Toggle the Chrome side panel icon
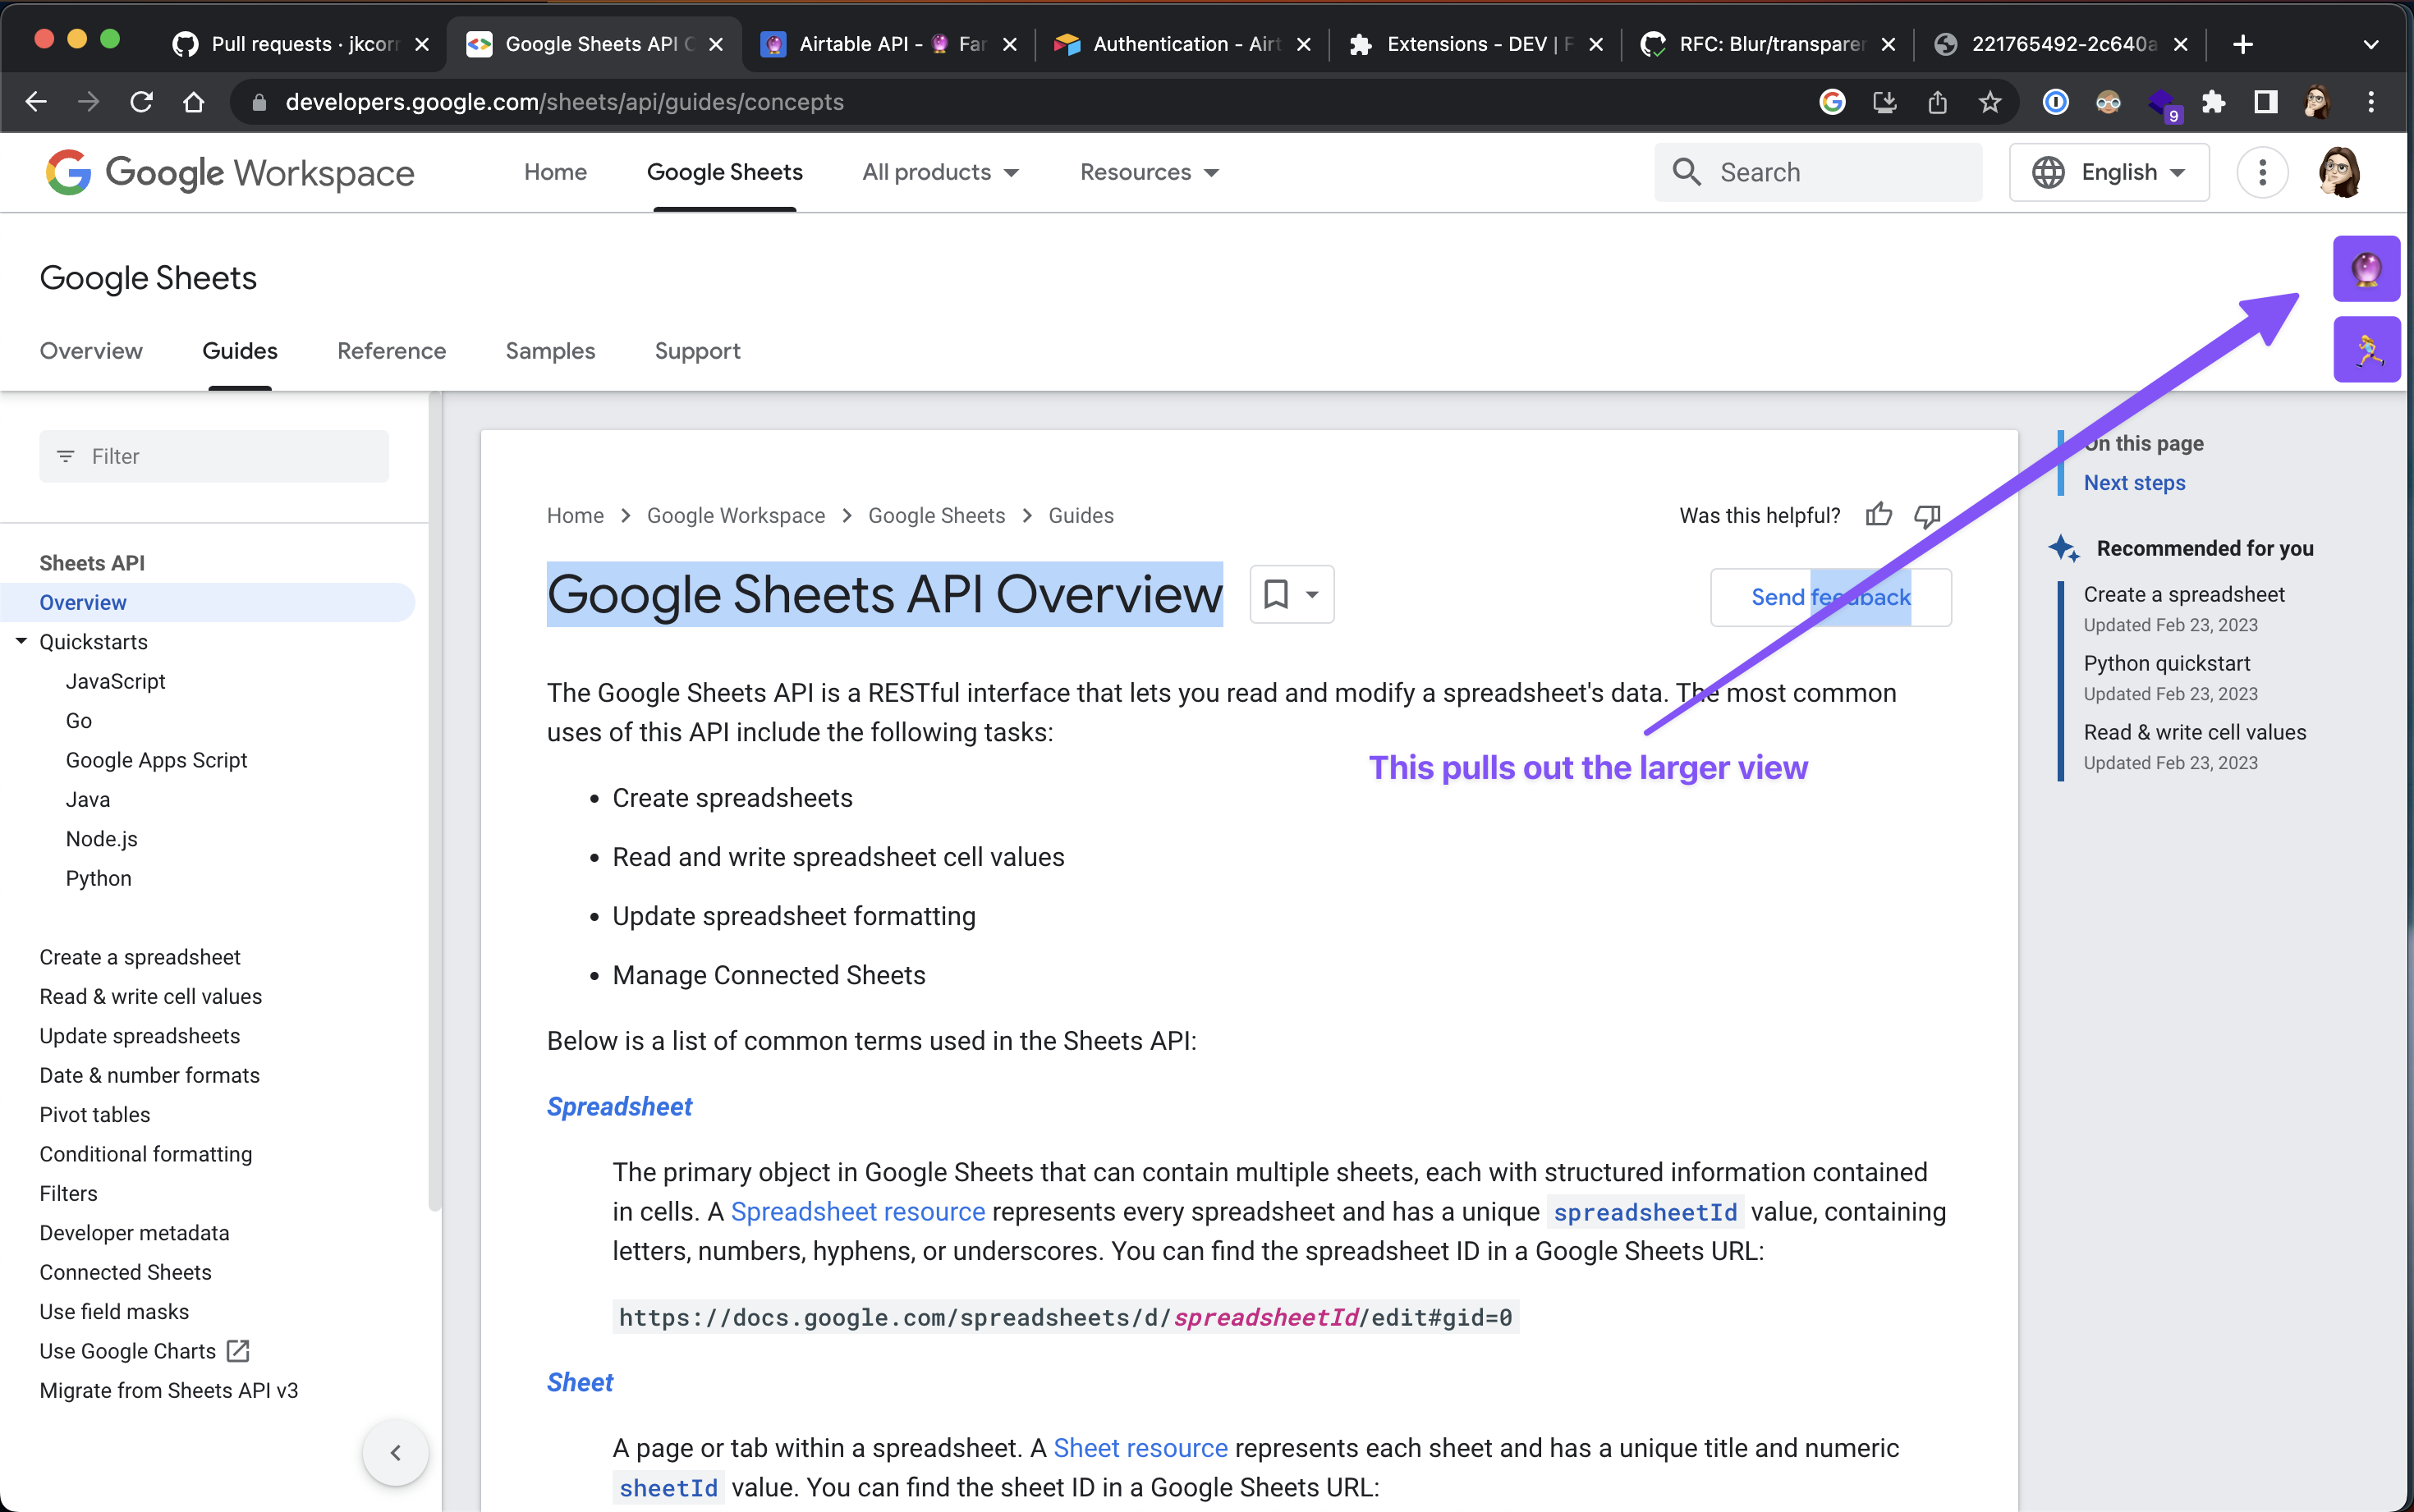 (x=2265, y=102)
